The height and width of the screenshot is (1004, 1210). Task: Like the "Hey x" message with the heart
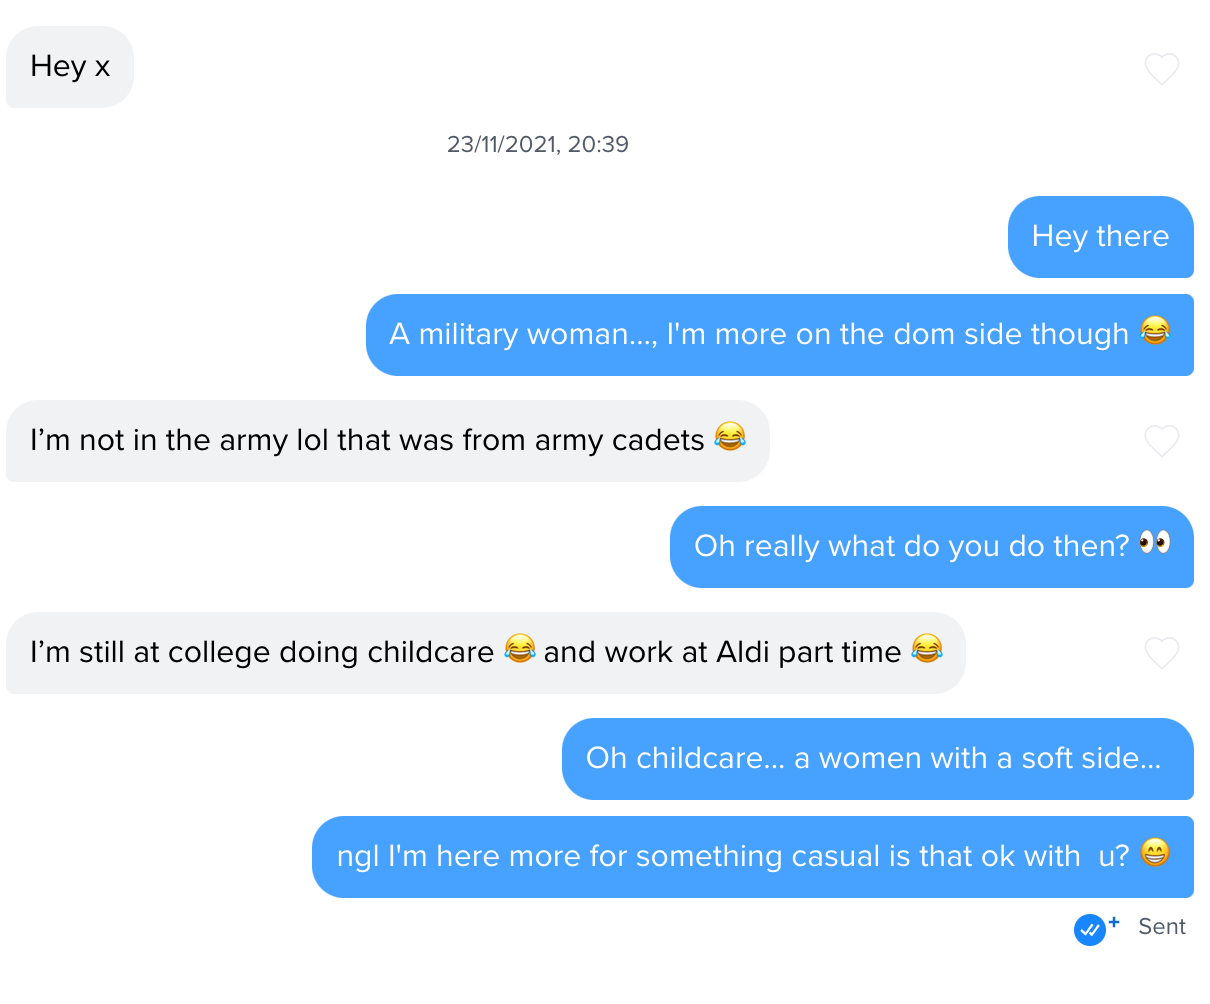click(x=1161, y=69)
